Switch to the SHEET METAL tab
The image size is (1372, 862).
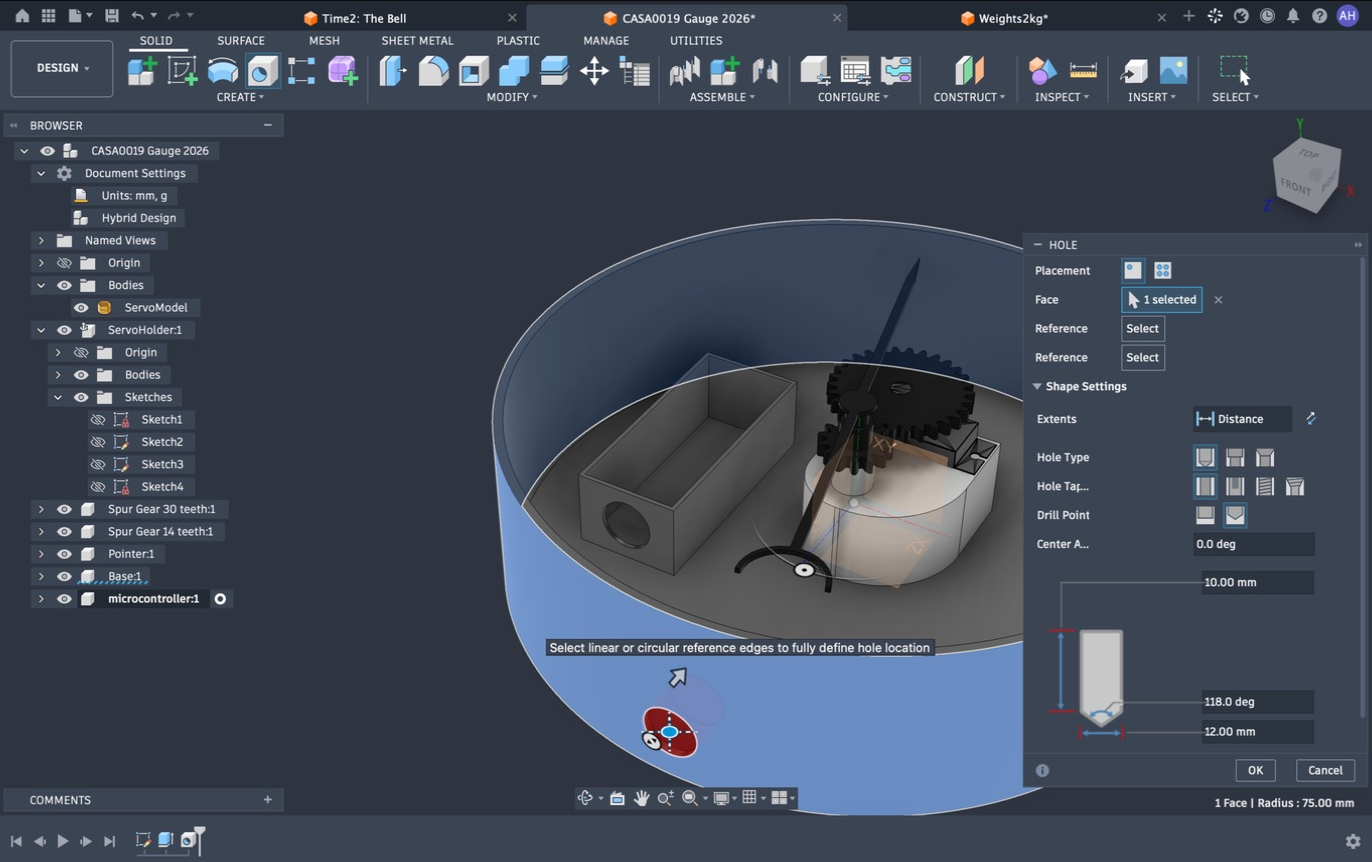click(x=417, y=41)
